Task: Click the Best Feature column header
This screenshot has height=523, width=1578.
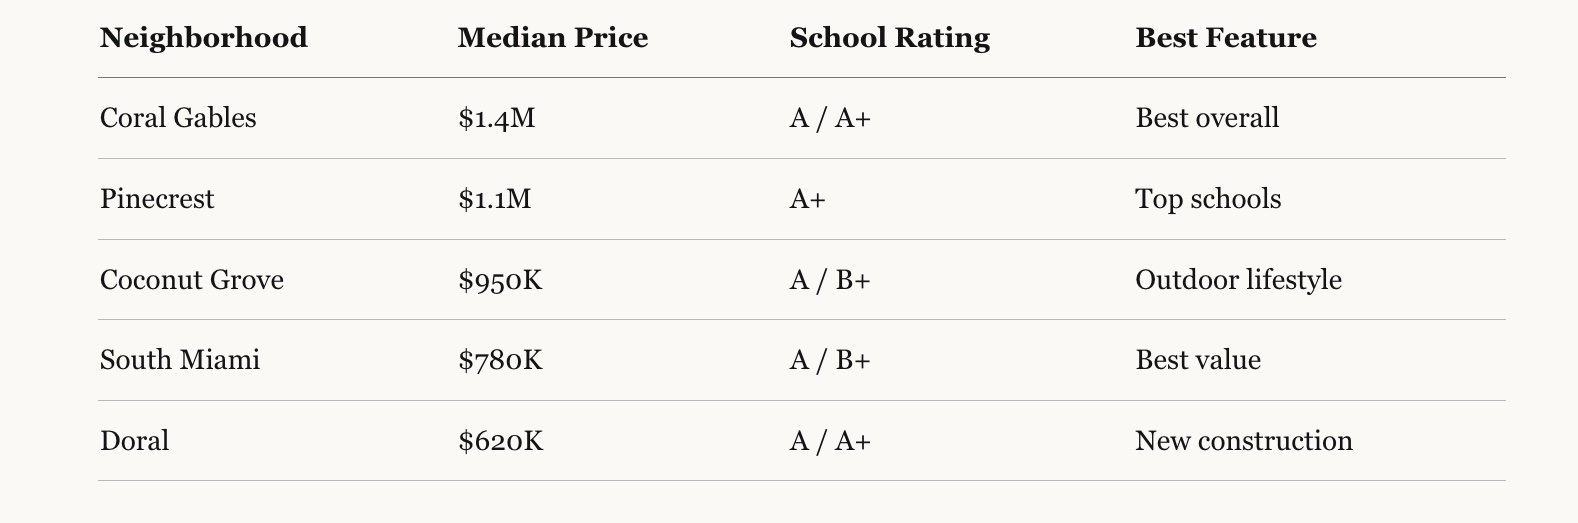Action: [x=1226, y=38]
